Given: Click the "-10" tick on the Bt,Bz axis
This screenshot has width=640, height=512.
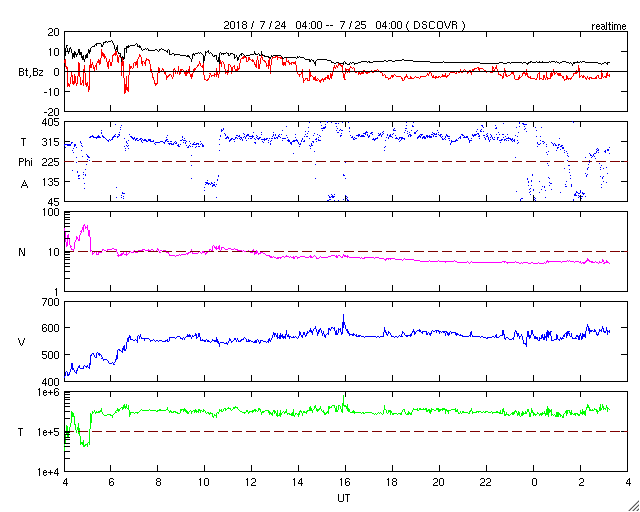Looking at the screenshot, I should click(x=52, y=92).
